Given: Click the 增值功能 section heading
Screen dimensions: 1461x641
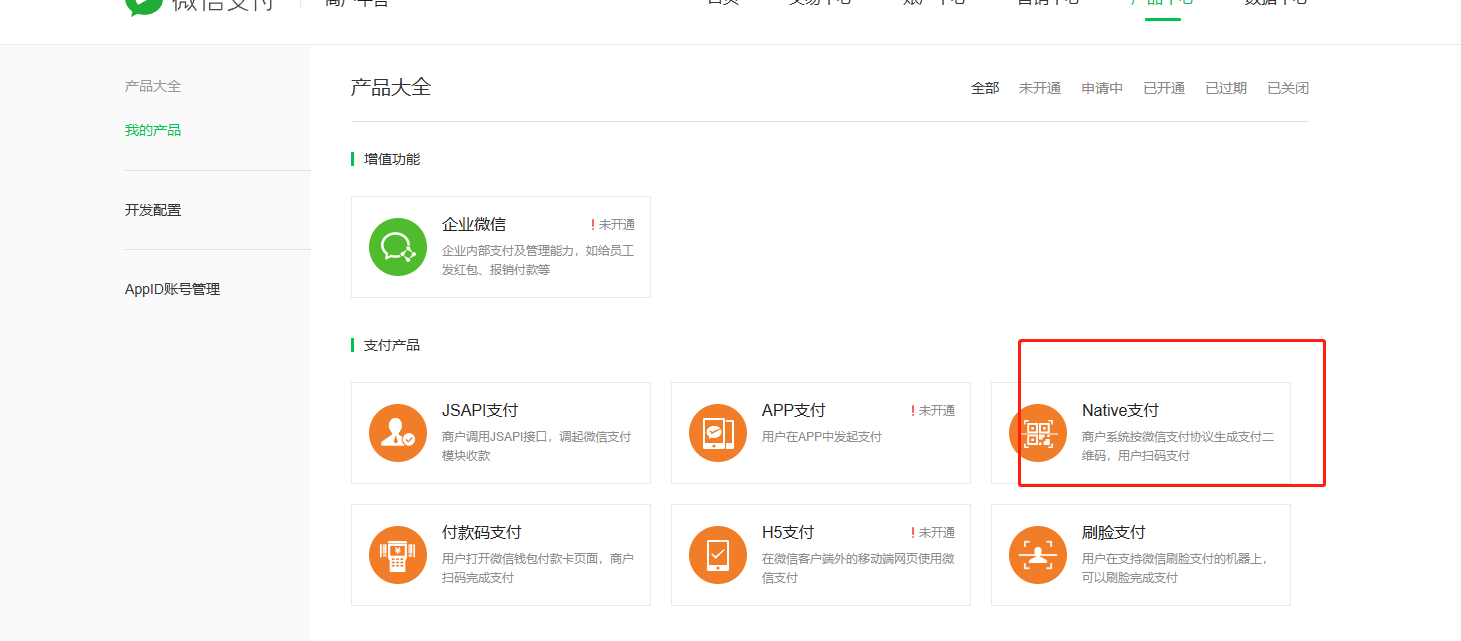Looking at the screenshot, I should point(392,159).
